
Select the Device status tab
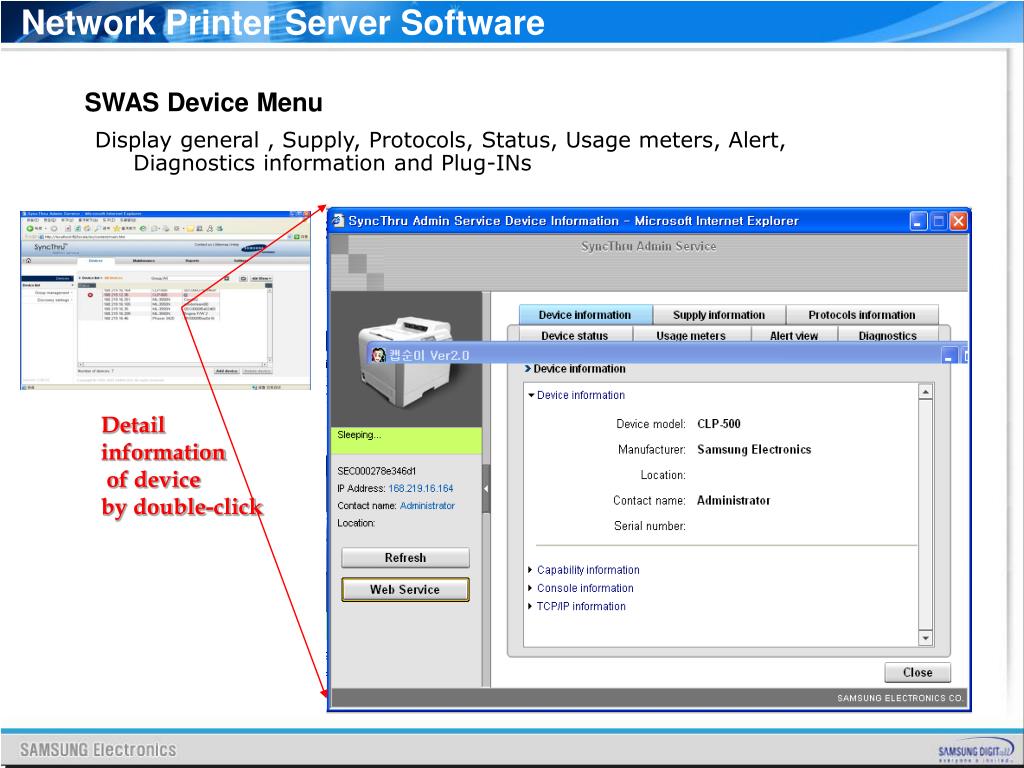(575, 336)
